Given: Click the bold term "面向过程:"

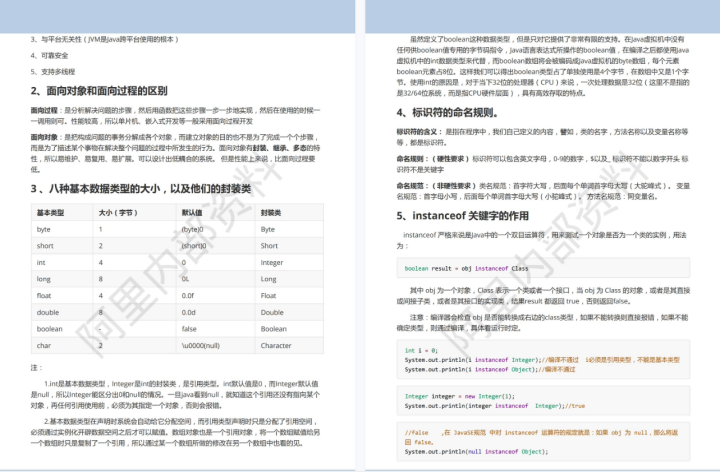Looking at the screenshot, I should pyautogui.click(x=45, y=110).
